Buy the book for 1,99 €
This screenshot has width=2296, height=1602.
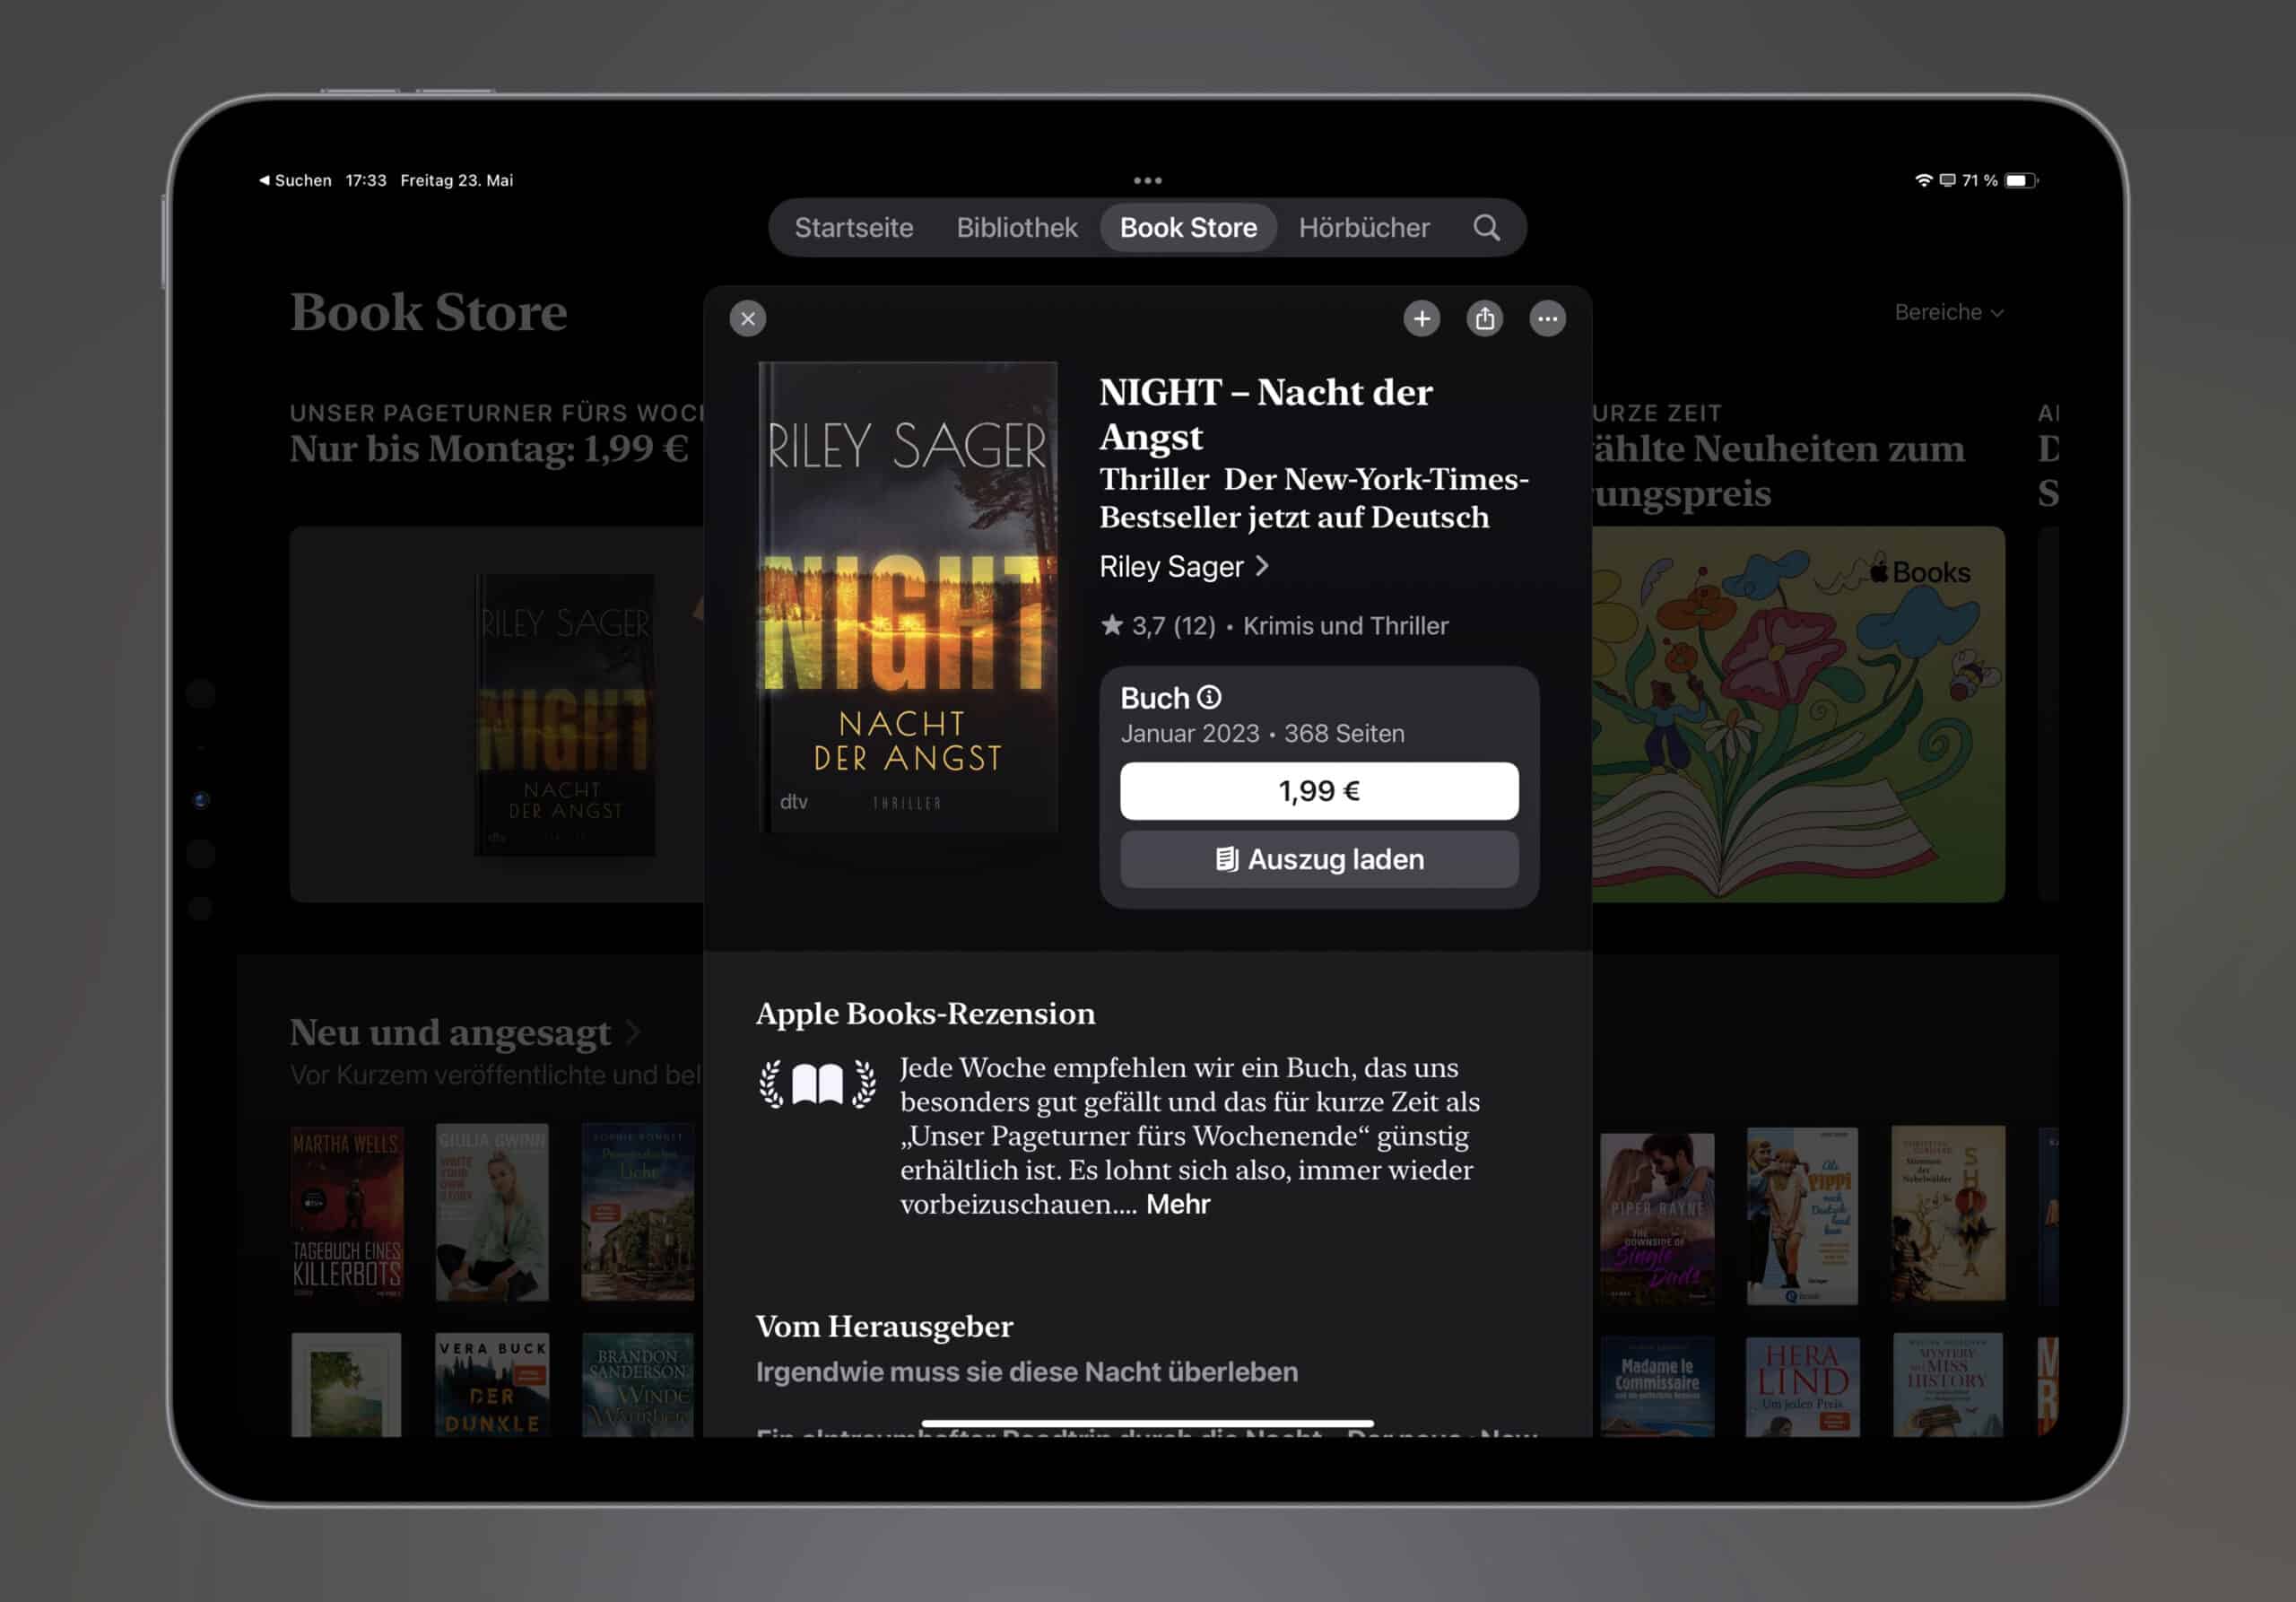tap(1318, 791)
